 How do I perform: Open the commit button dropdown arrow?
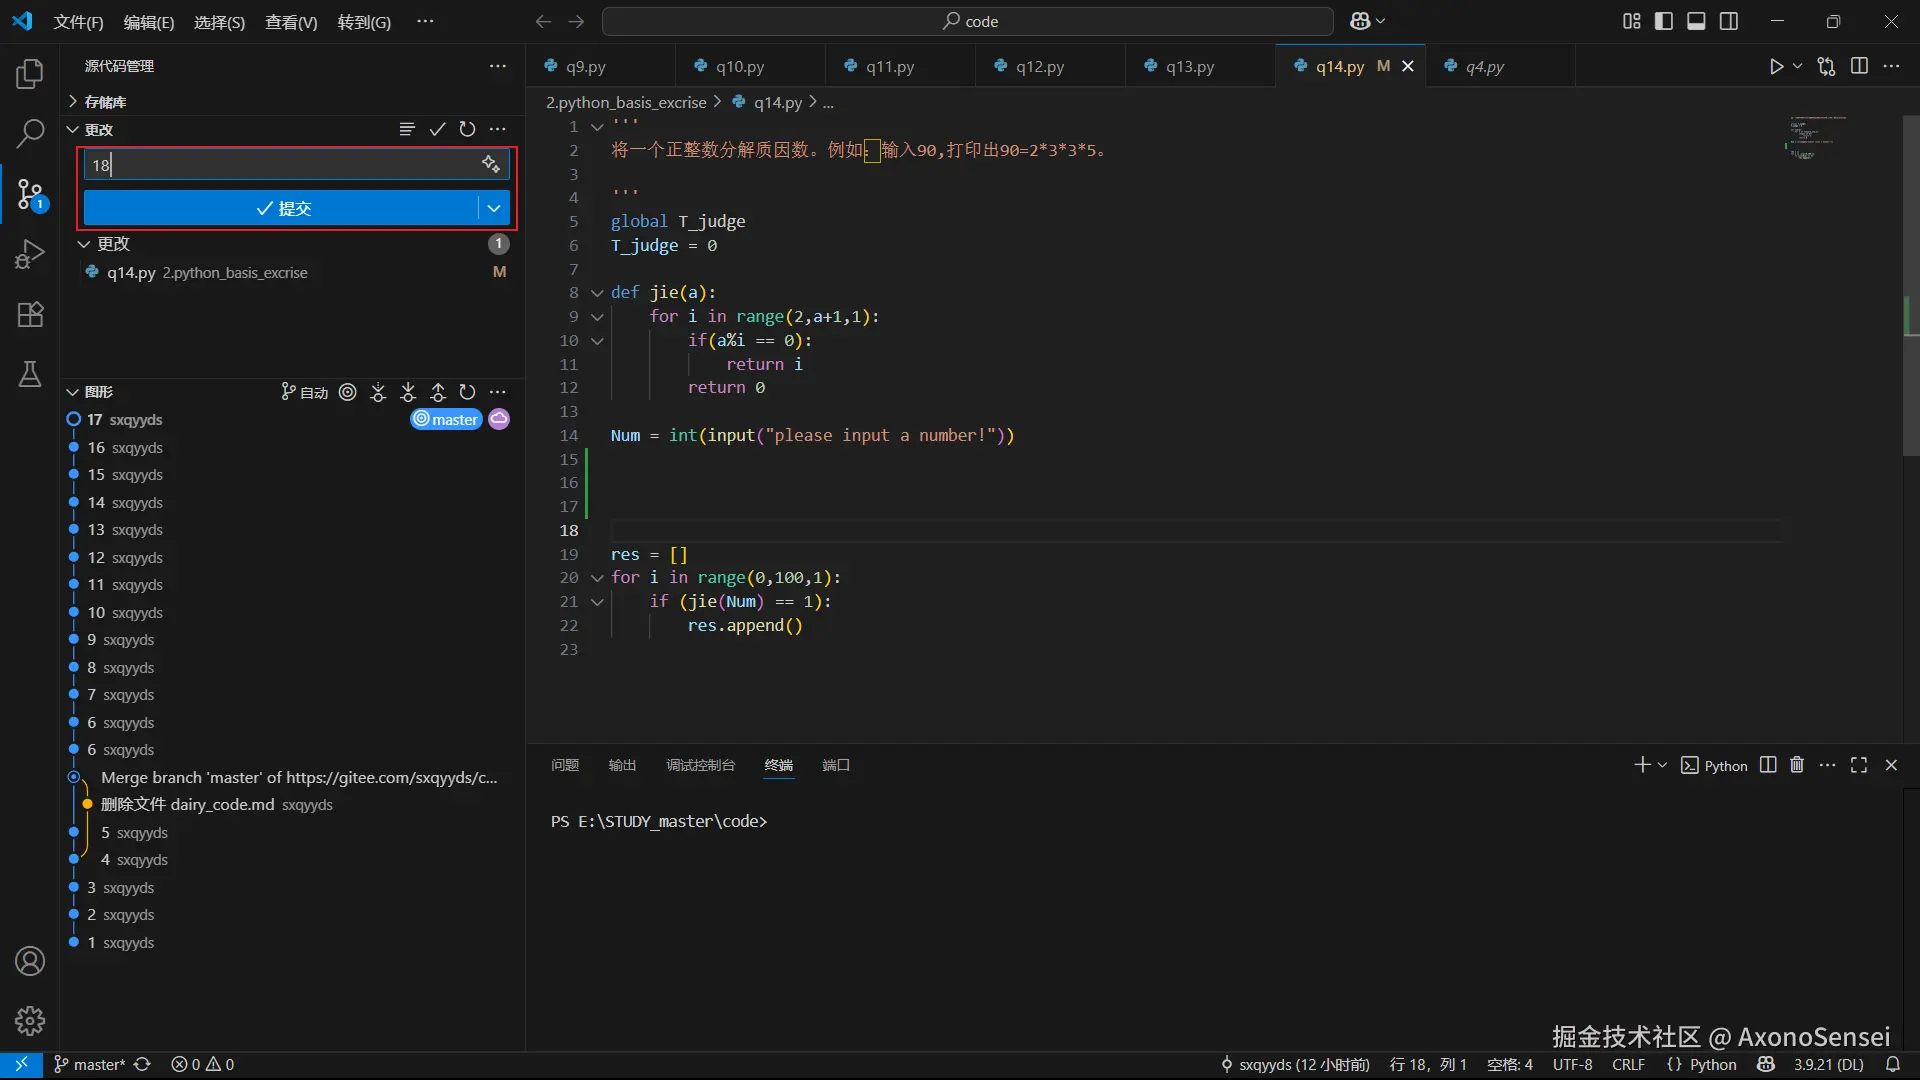click(x=494, y=208)
